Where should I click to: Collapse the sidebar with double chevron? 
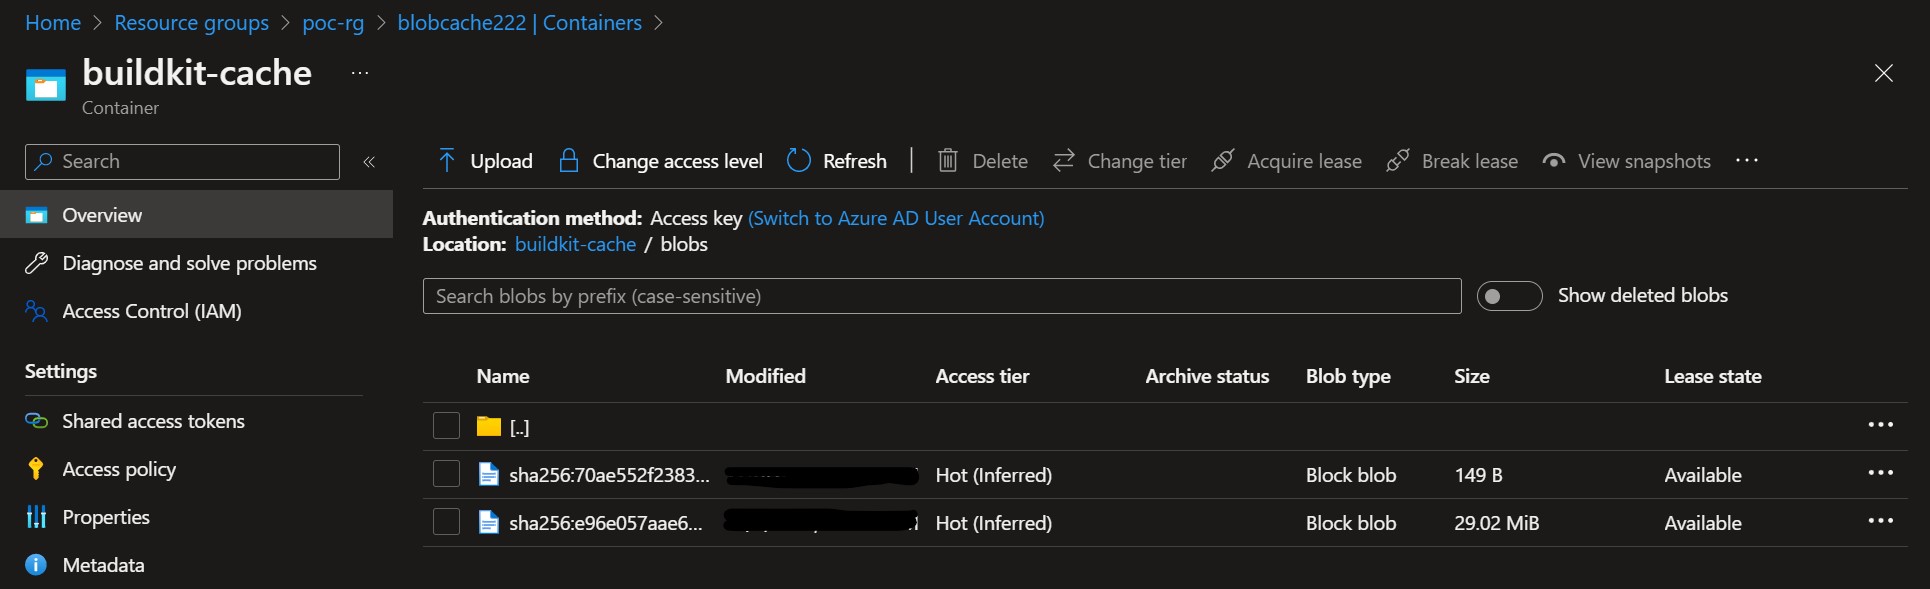click(x=369, y=161)
